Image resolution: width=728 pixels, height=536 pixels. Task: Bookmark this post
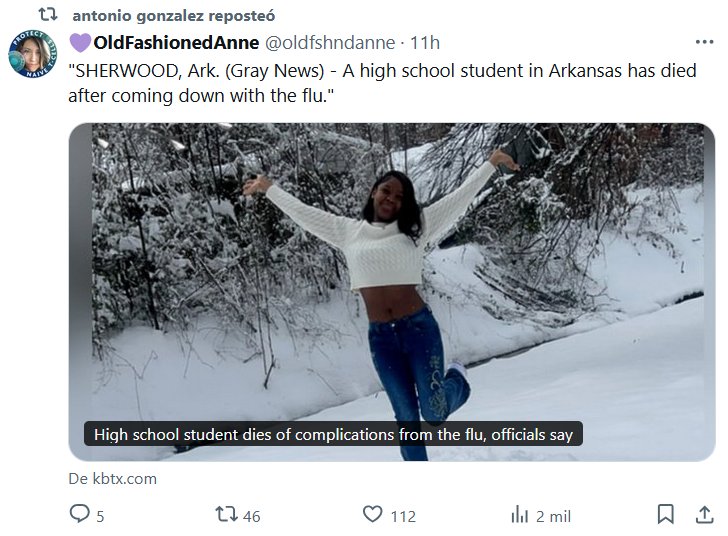click(665, 515)
